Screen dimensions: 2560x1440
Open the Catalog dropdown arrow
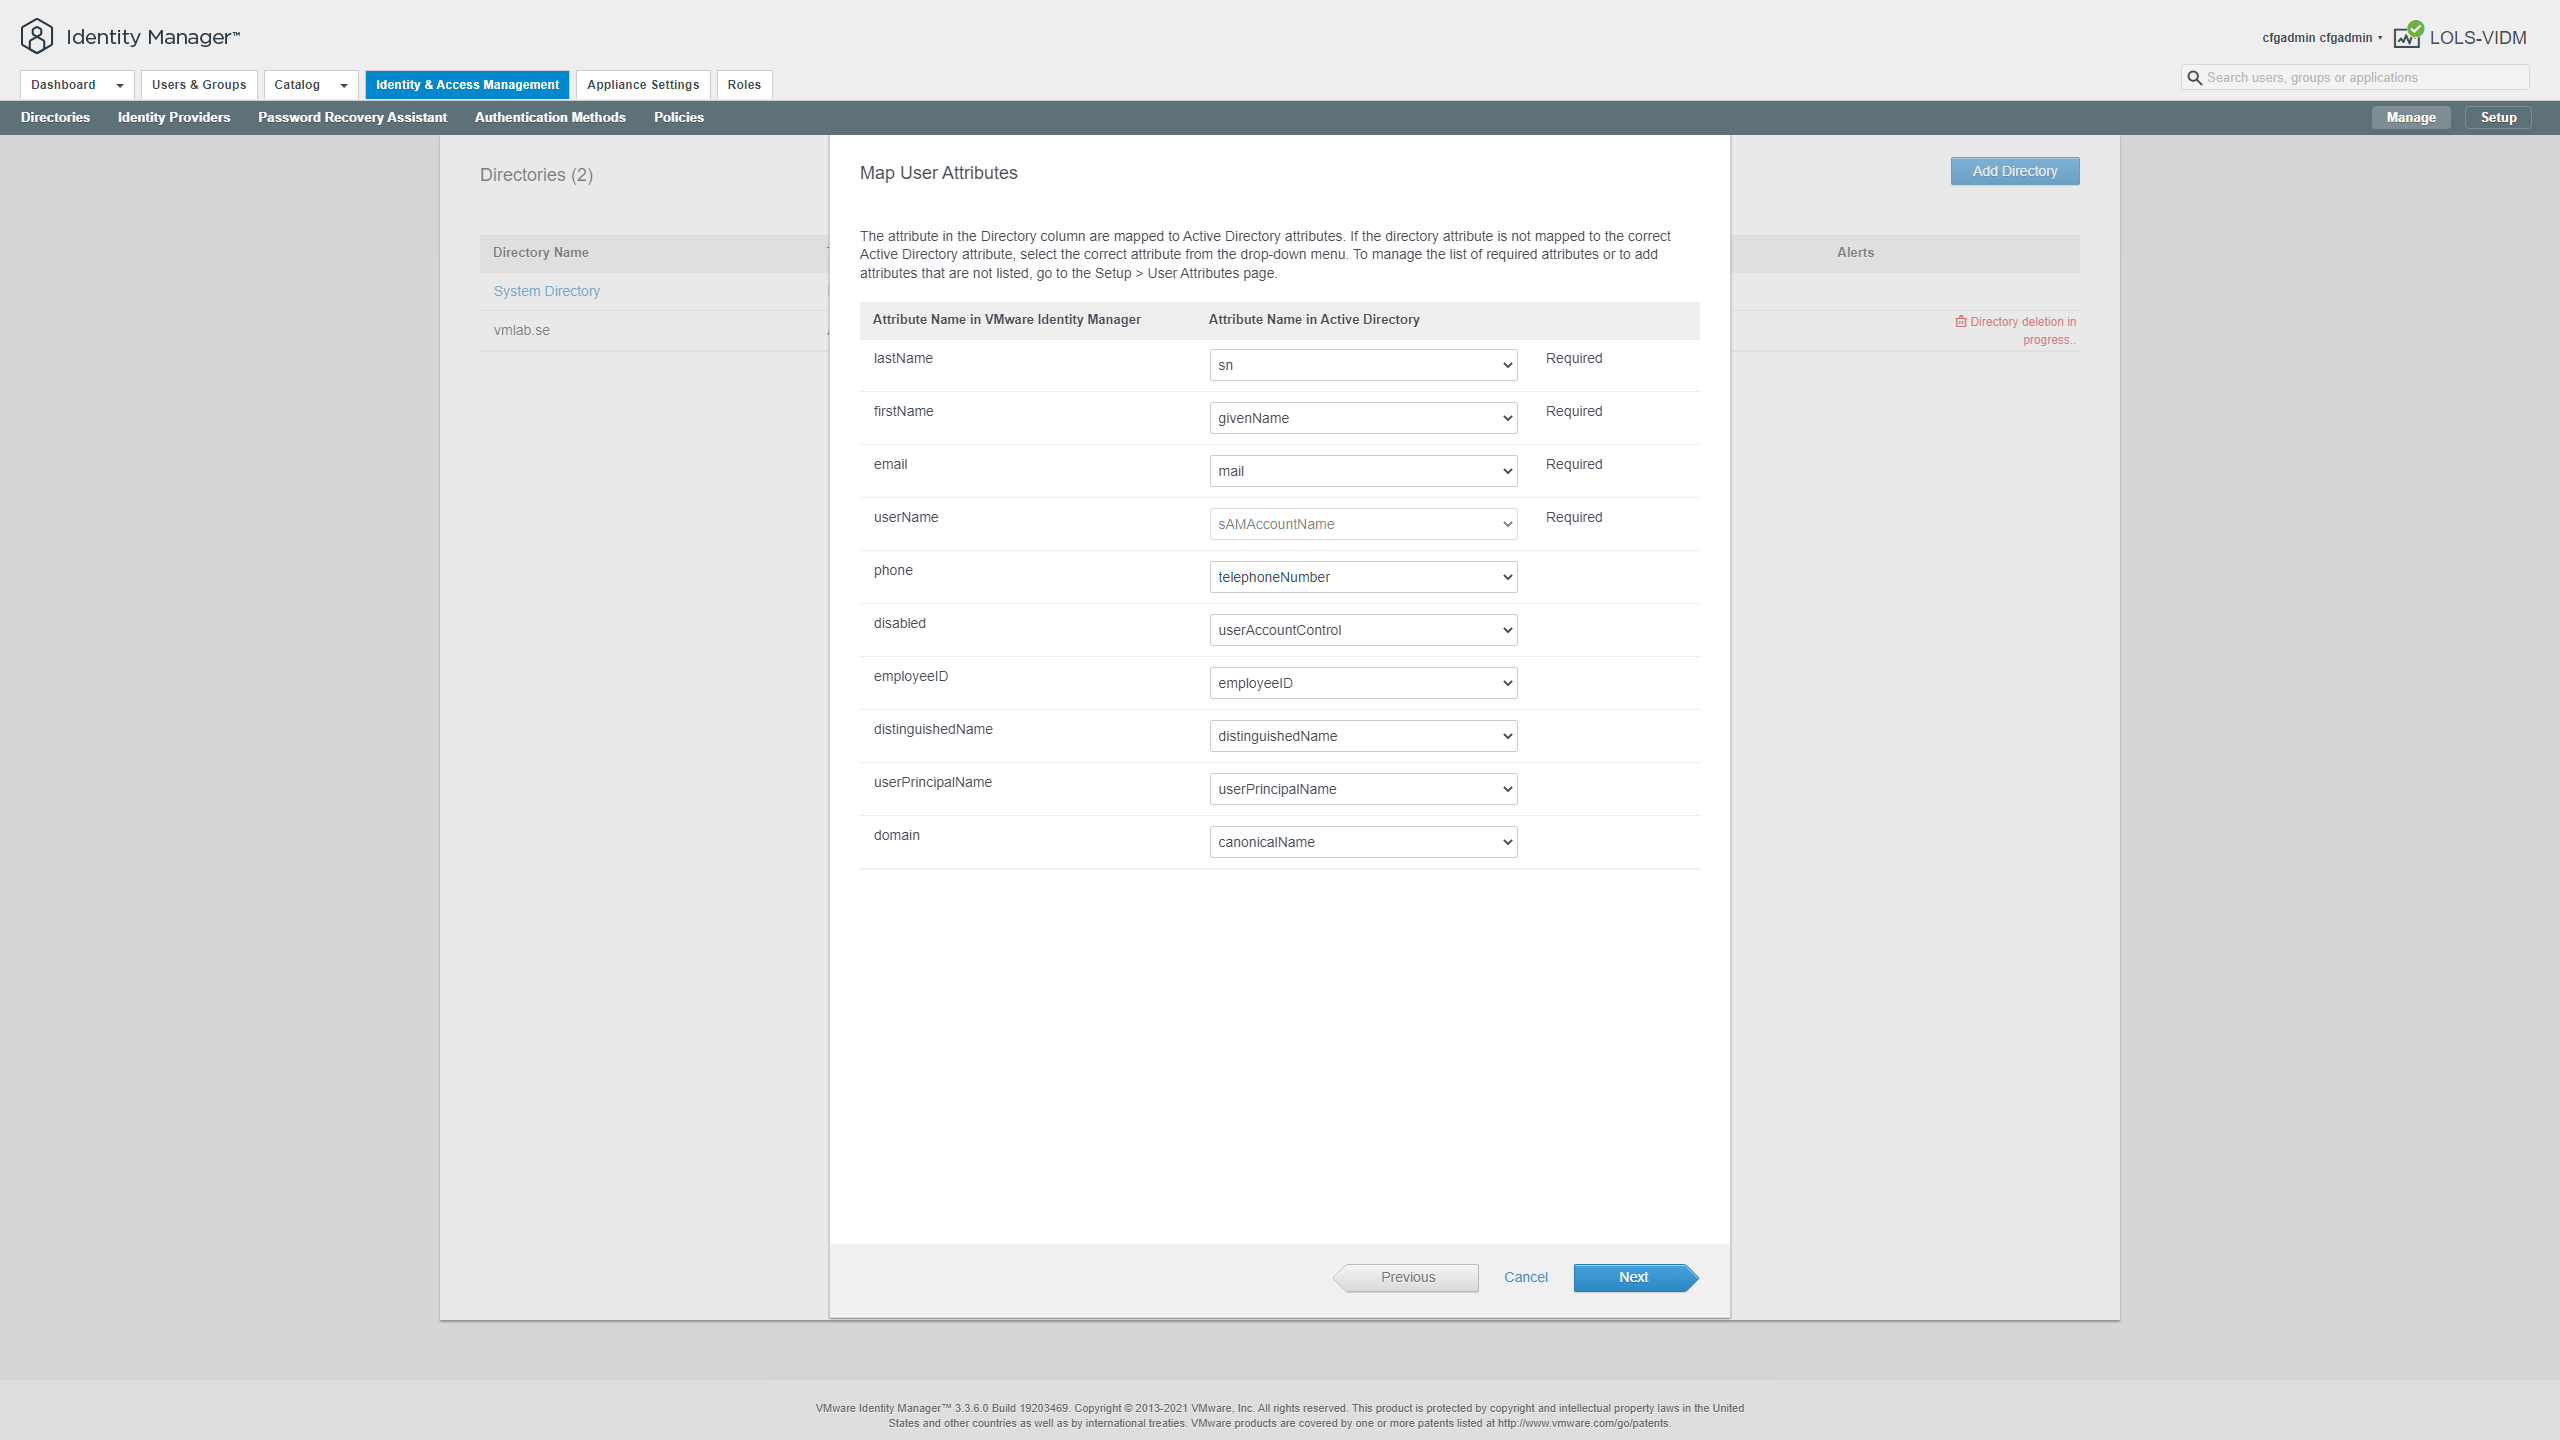[344, 86]
